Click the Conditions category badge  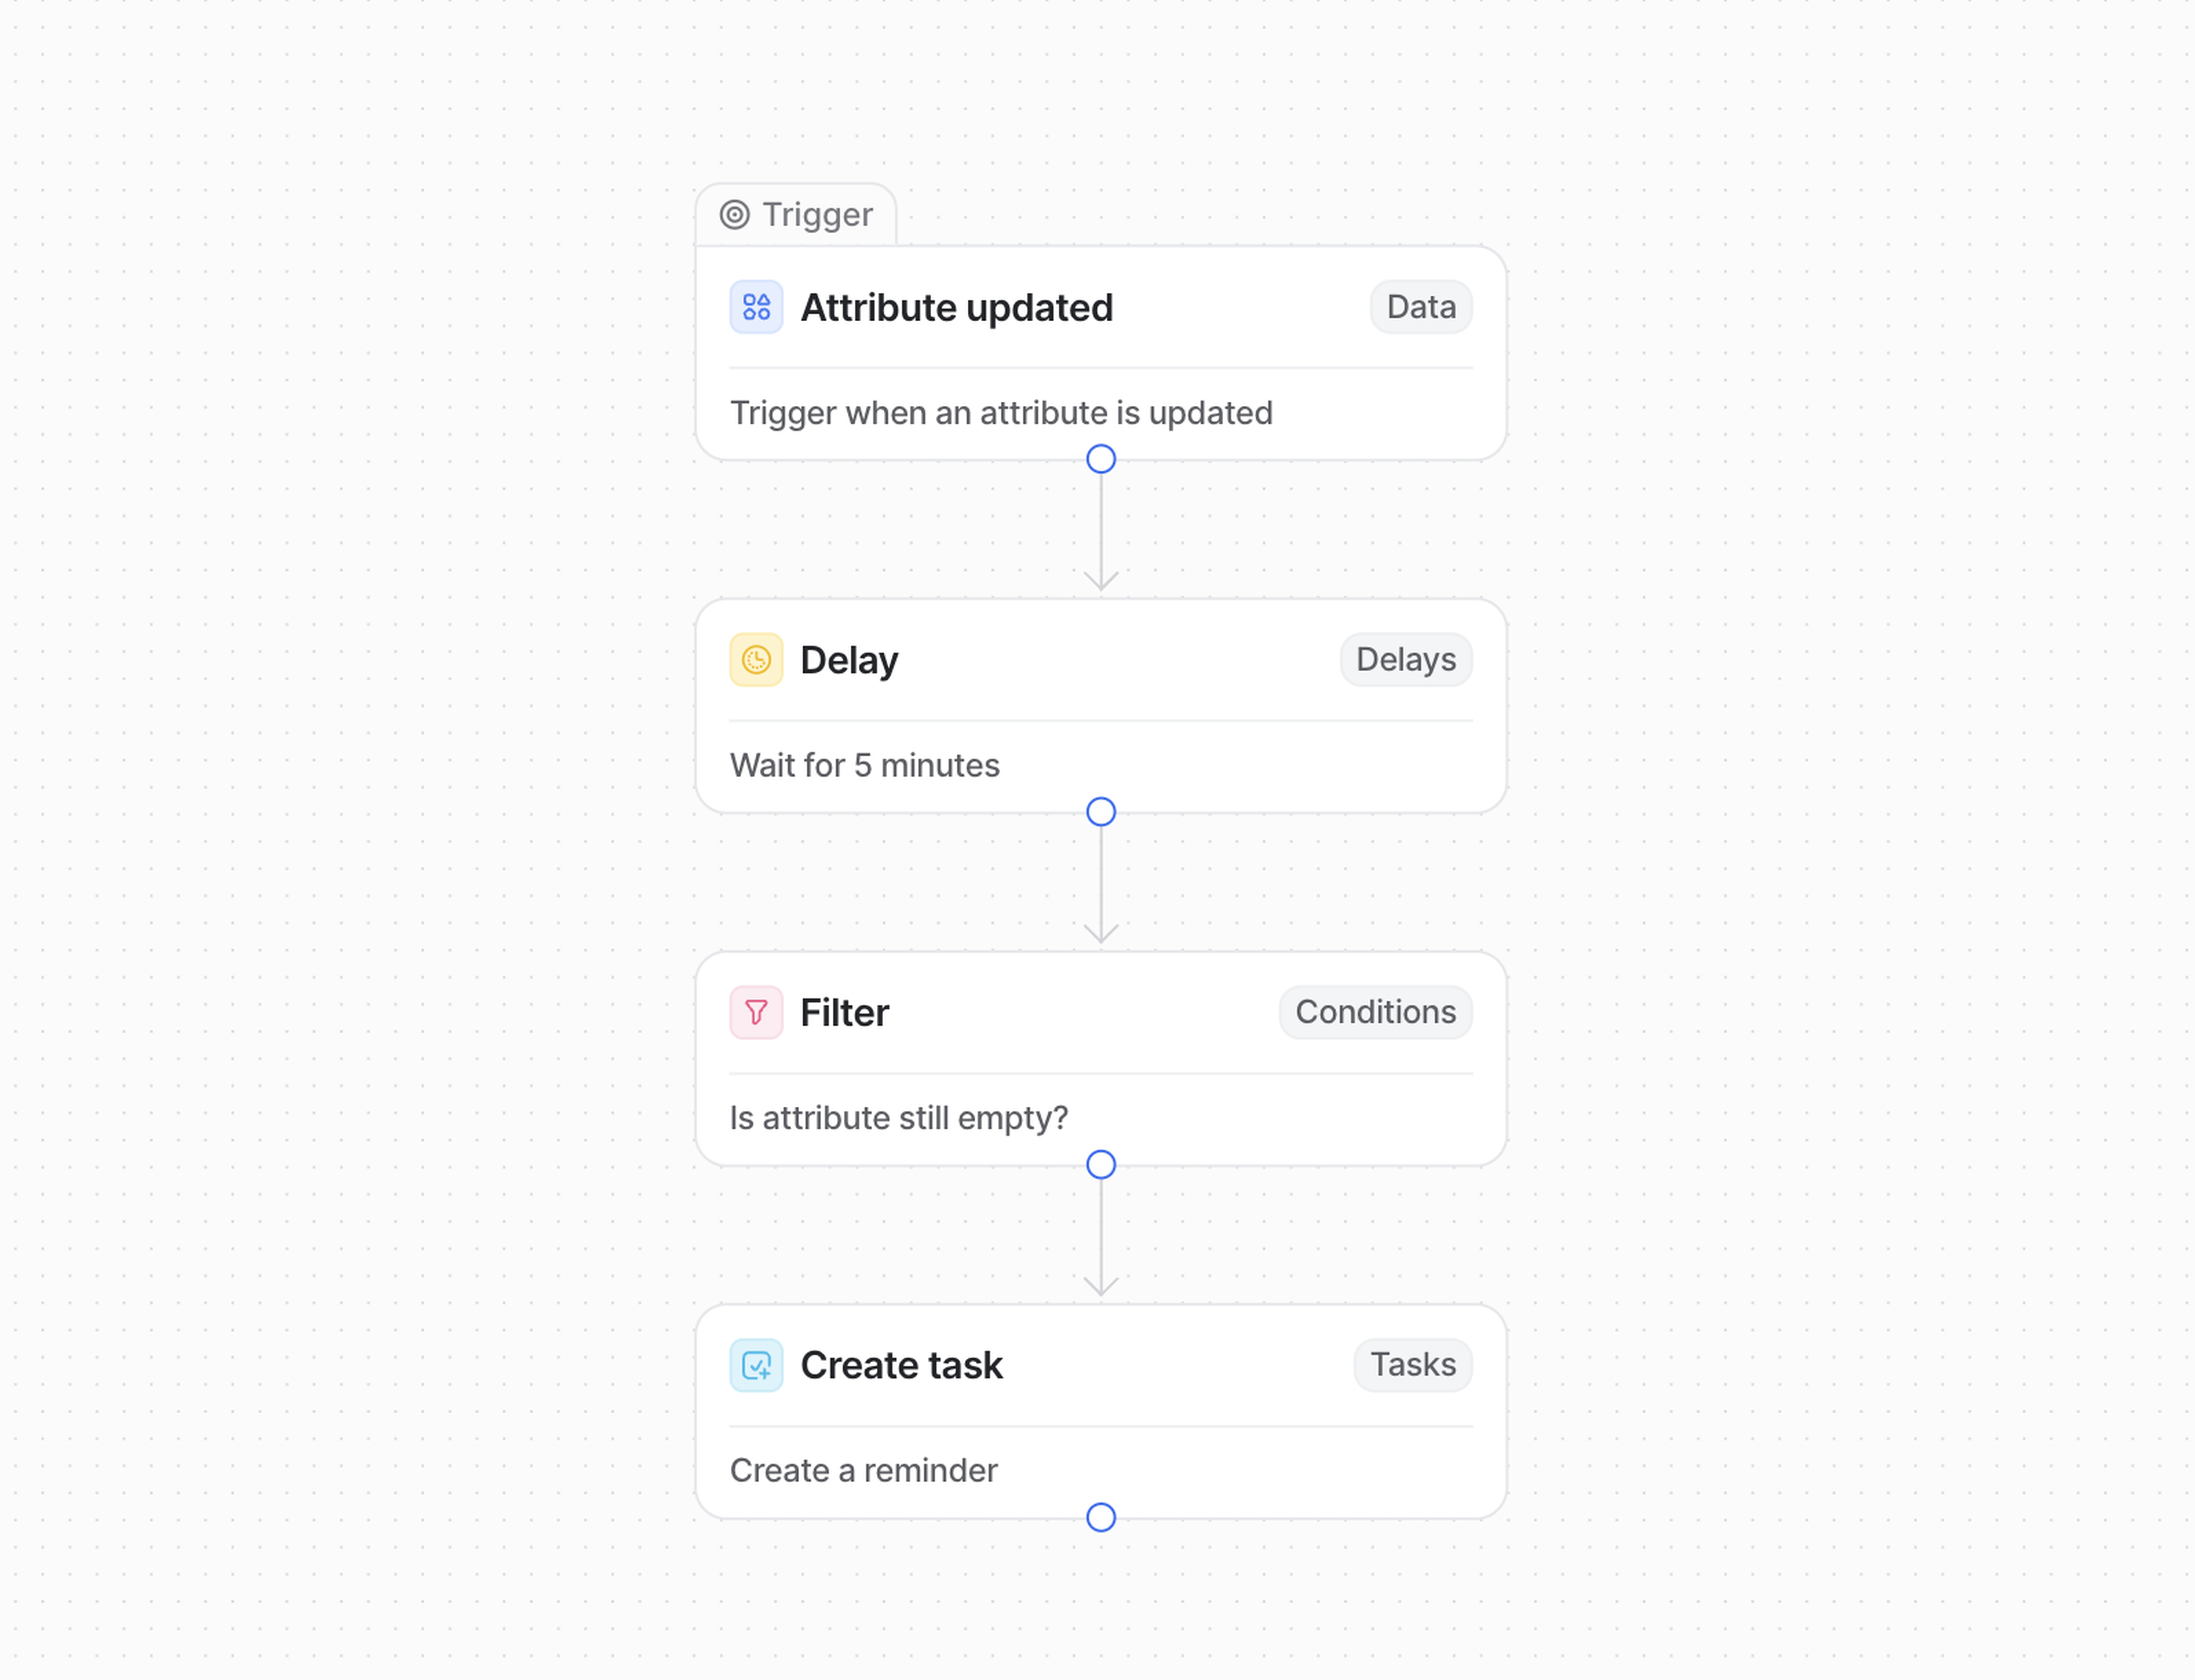point(1375,1012)
